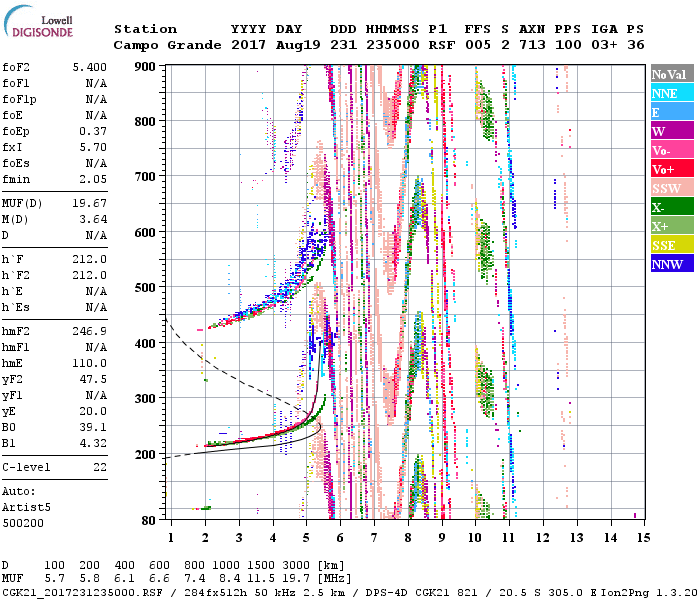Select the h`F value 212.0

coord(90,259)
